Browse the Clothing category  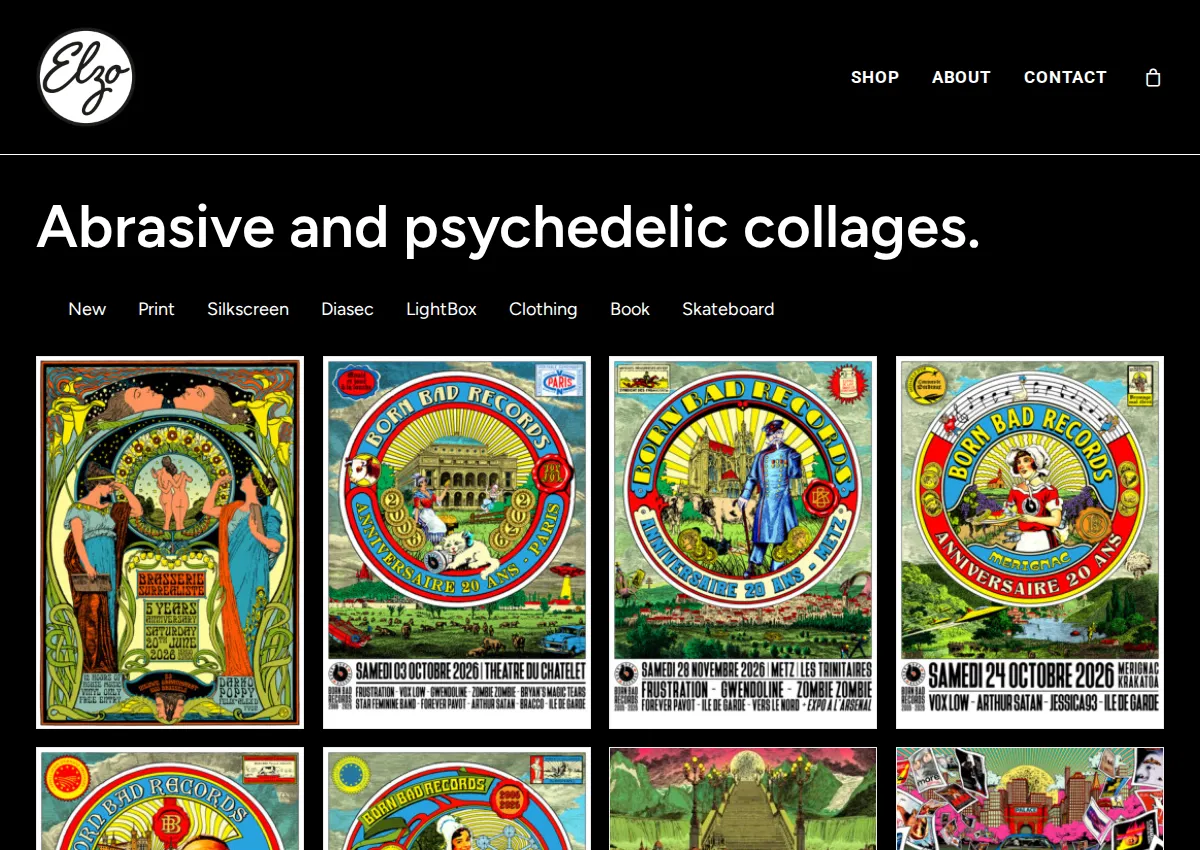click(x=543, y=309)
